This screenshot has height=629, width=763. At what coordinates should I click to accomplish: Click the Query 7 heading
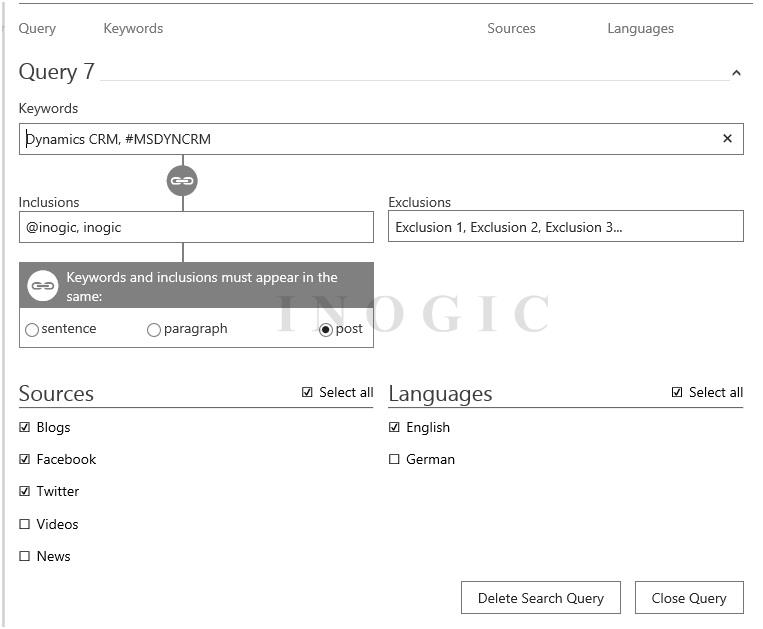pyautogui.click(x=56, y=72)
